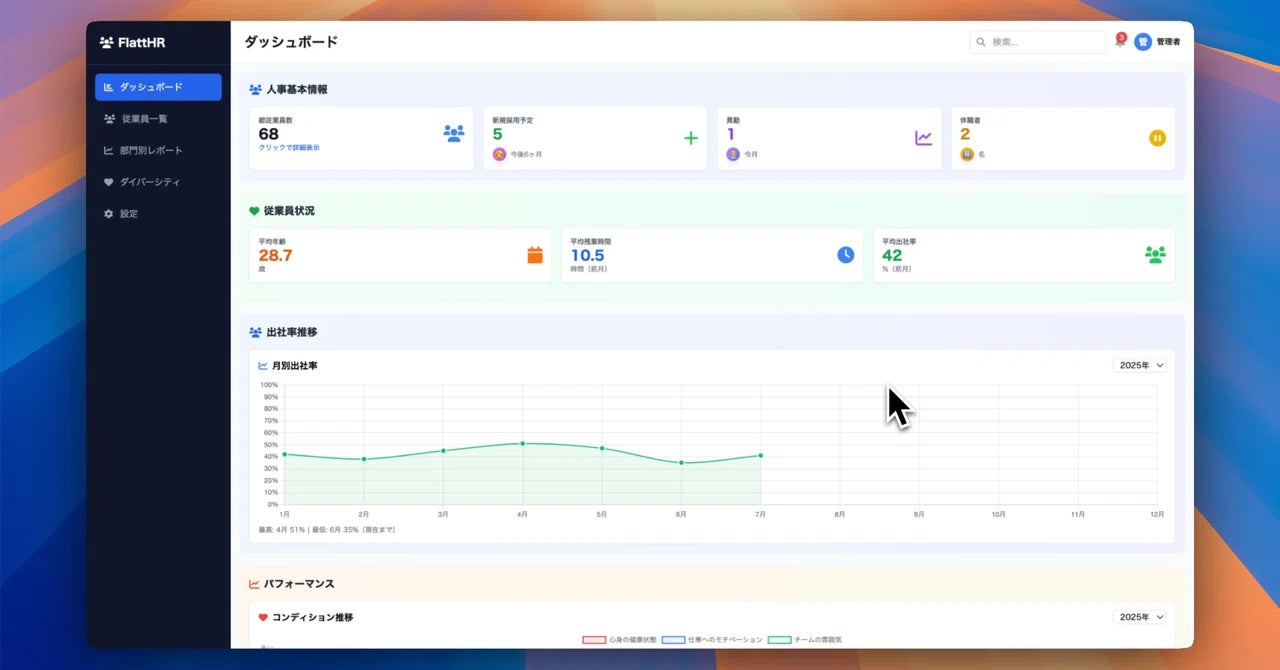1280x670 pixels.
Task: Open the 2025年 dropdown for コンディション推移
Action: [1139, 617]
